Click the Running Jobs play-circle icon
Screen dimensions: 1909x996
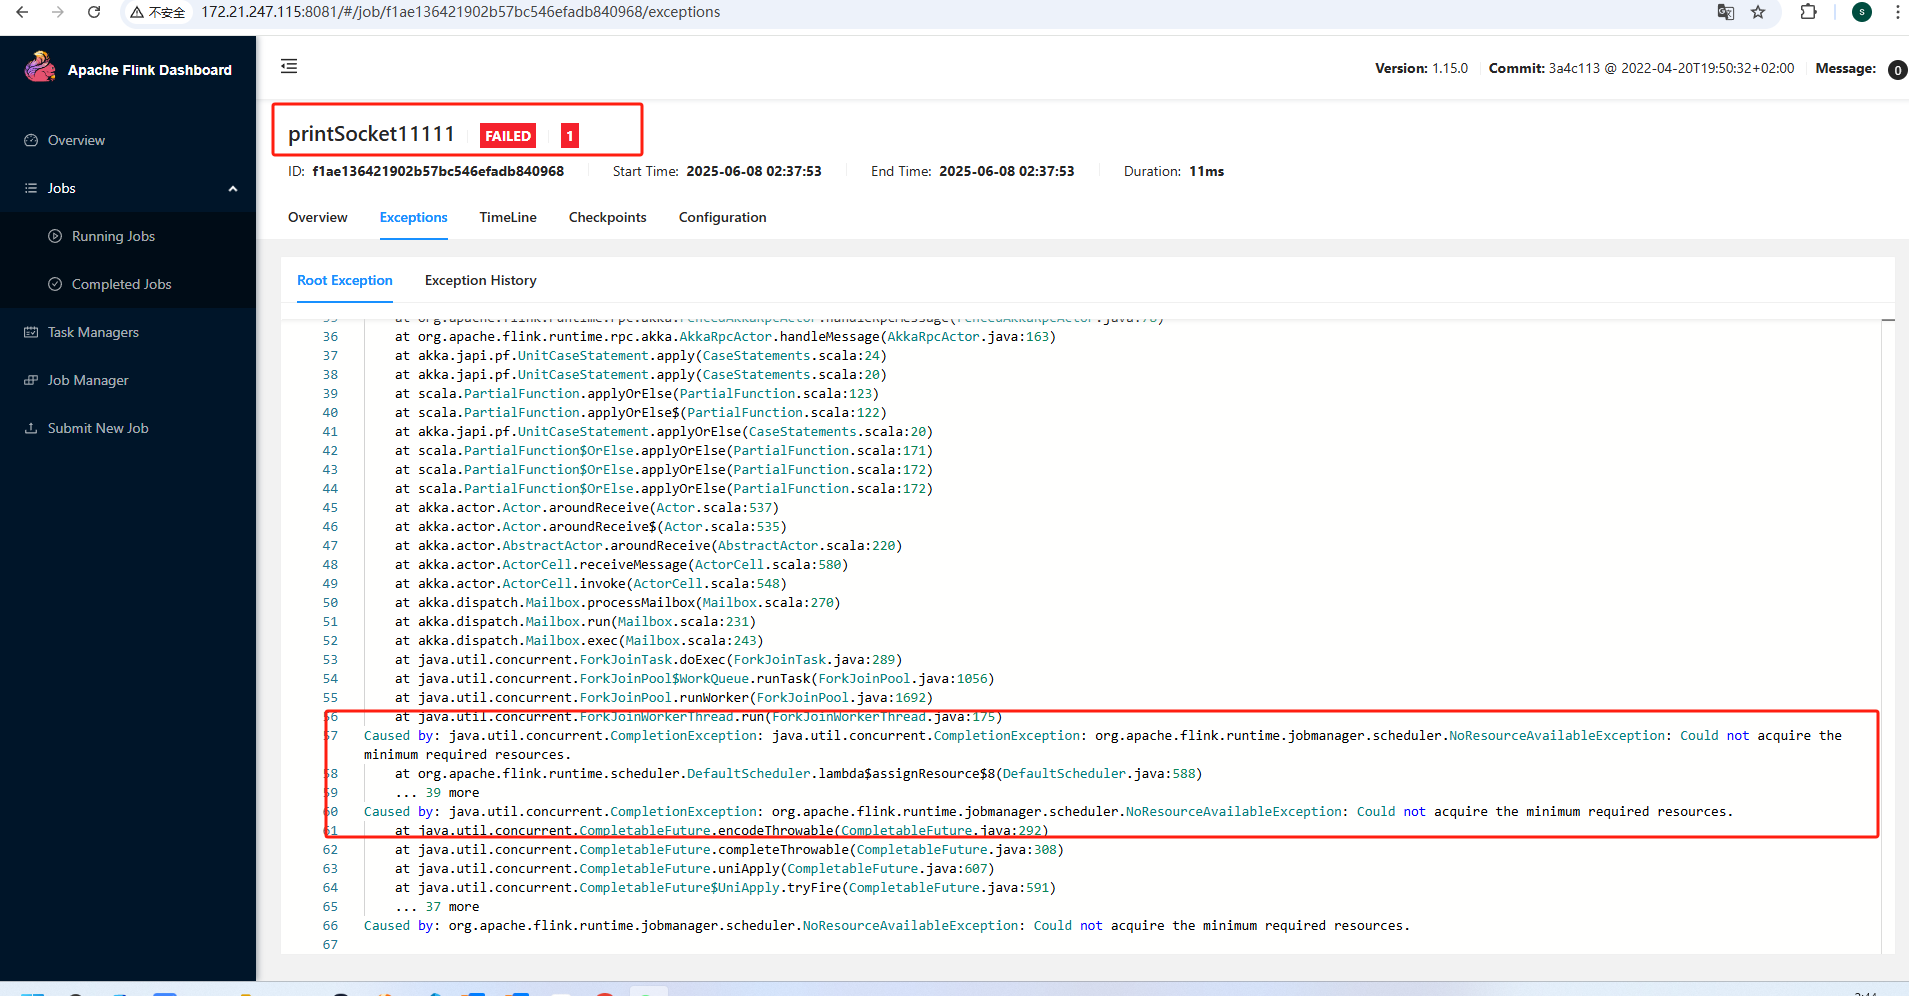pyautogui.click(x=55, y=236)
